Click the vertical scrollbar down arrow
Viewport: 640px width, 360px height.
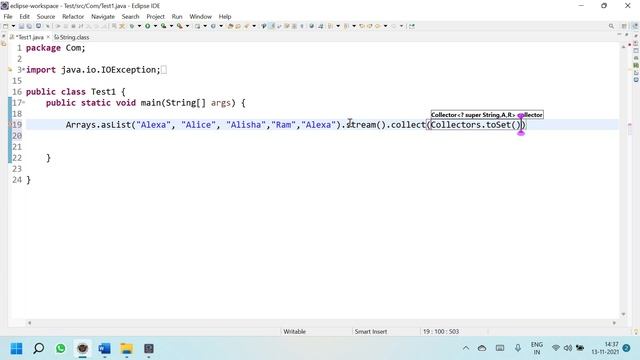tap(623, 314)
